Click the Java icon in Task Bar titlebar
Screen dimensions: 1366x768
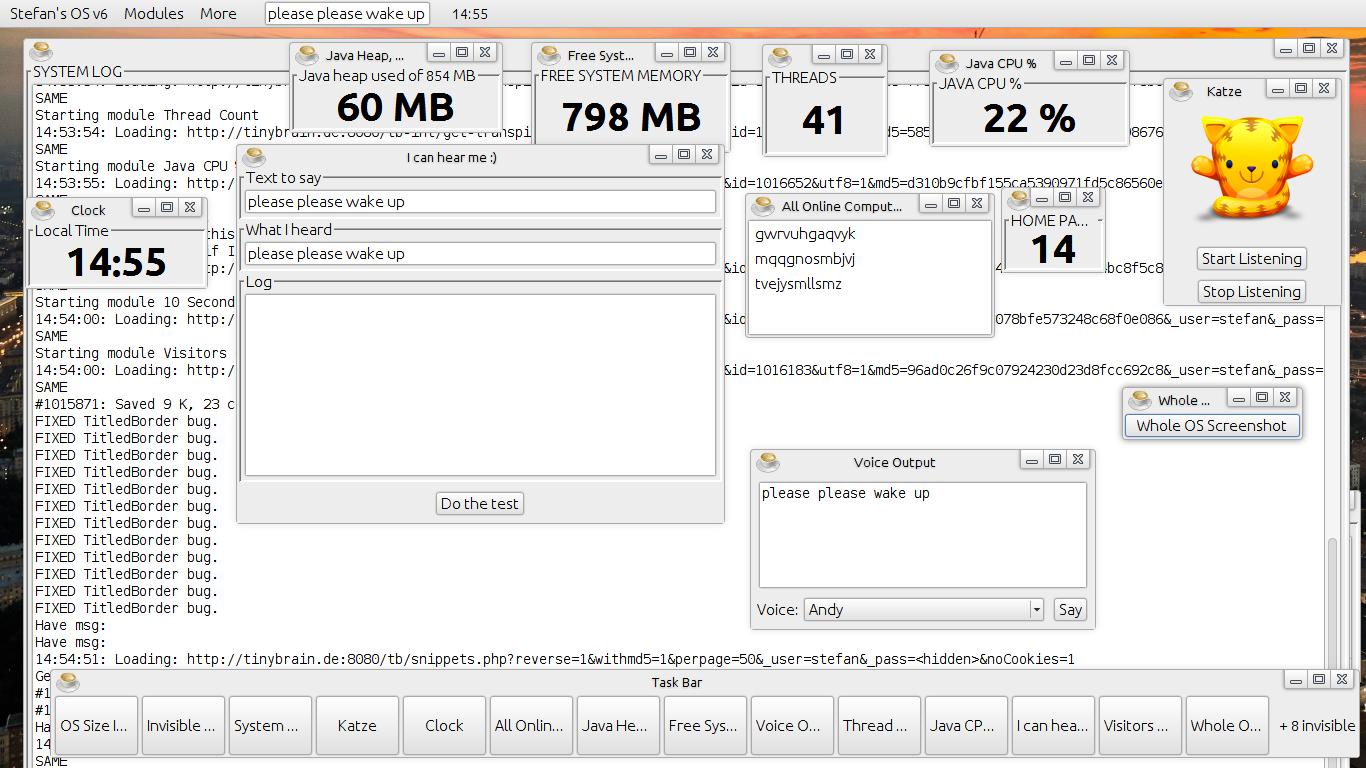click(68, 682)
